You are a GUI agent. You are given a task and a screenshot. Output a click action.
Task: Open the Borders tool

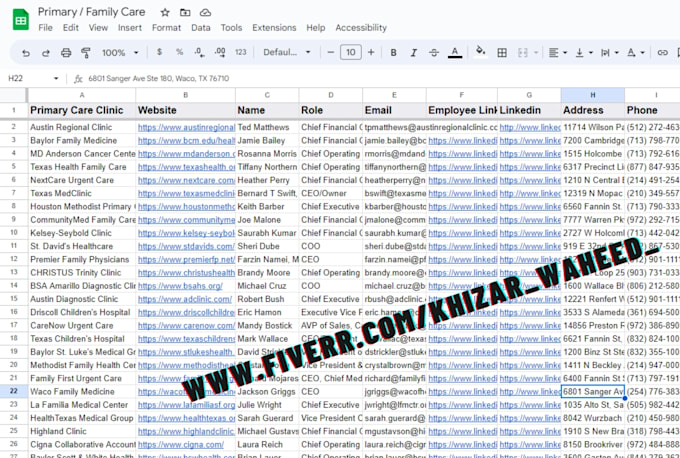(x=502, y=52)
